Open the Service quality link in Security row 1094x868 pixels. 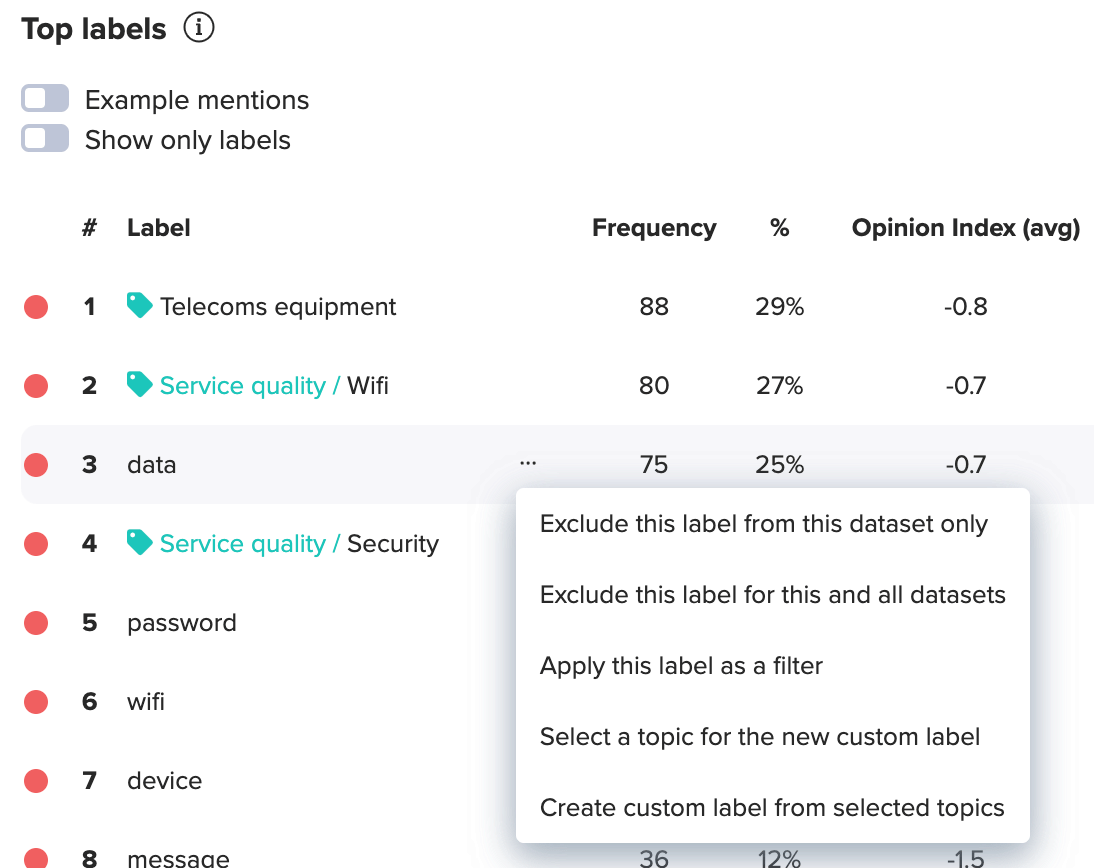(x=242, y=544)
